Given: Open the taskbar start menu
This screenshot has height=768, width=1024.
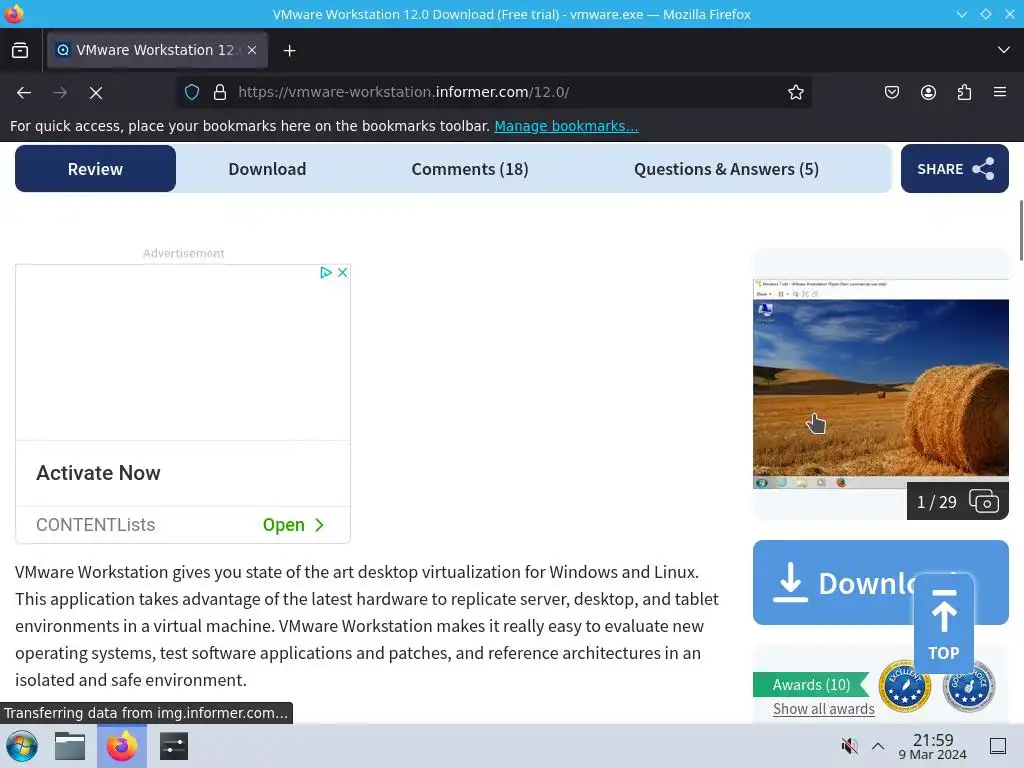Looking at the screenshot, I should click(x=22, y=746).
